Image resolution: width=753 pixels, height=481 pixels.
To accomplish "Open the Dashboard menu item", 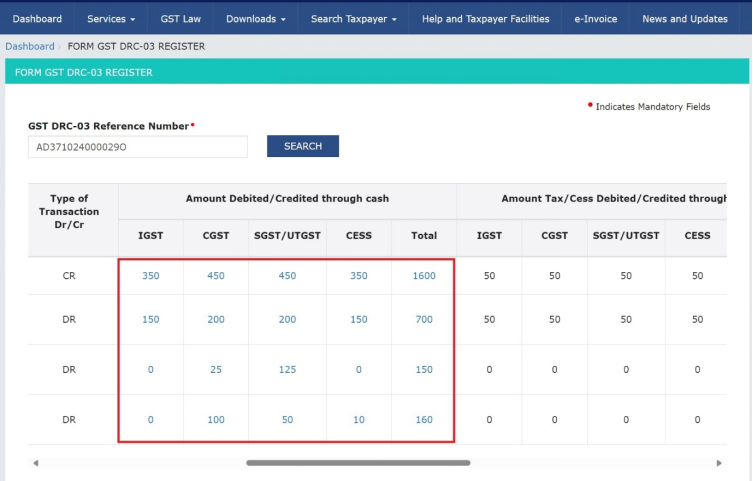I will 37,19.
